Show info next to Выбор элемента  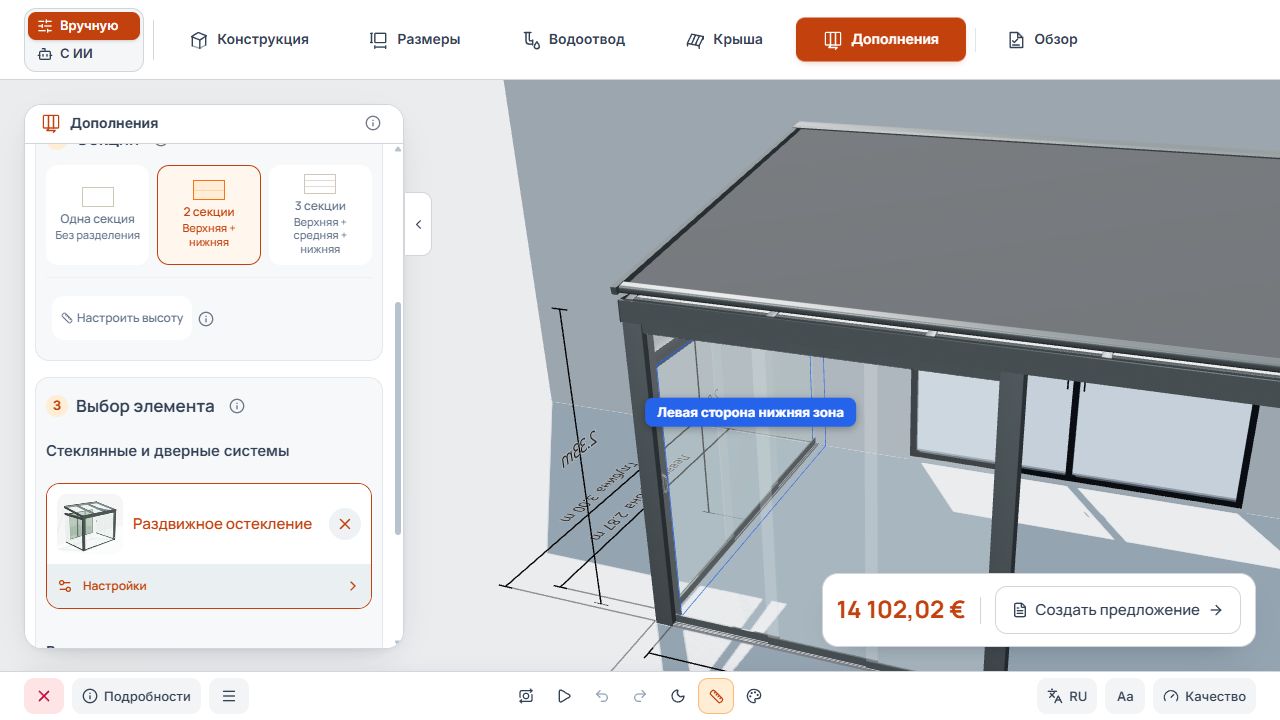[237, 406]
